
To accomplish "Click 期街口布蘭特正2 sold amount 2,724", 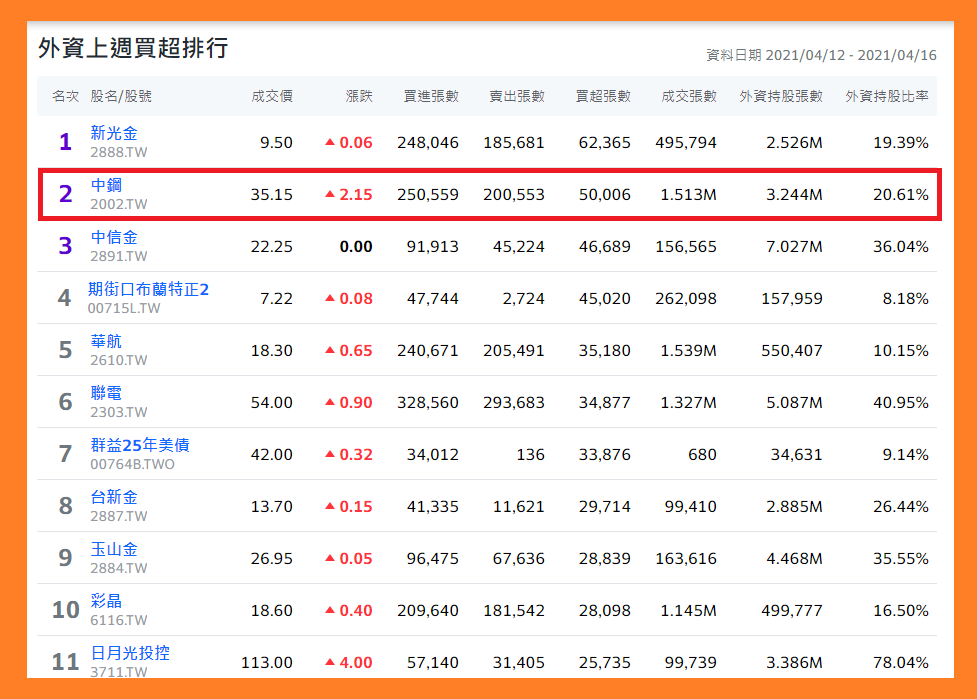I will tap(523, 299).
